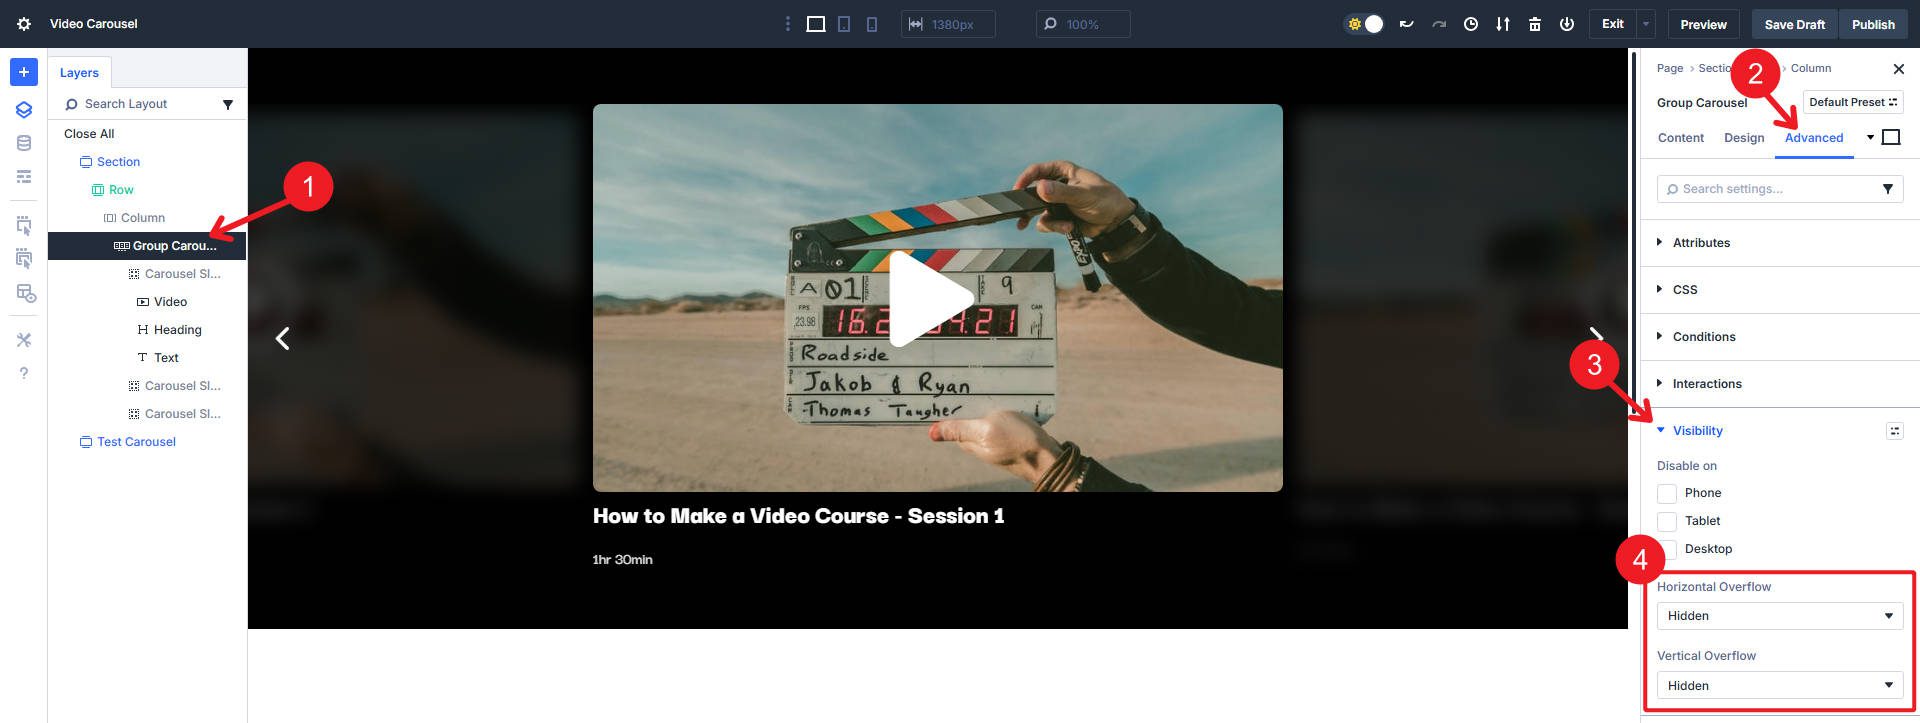1920x723 pixels.
Task: Open the Vertical Overflow dropdown
Action: point(1779,686)
